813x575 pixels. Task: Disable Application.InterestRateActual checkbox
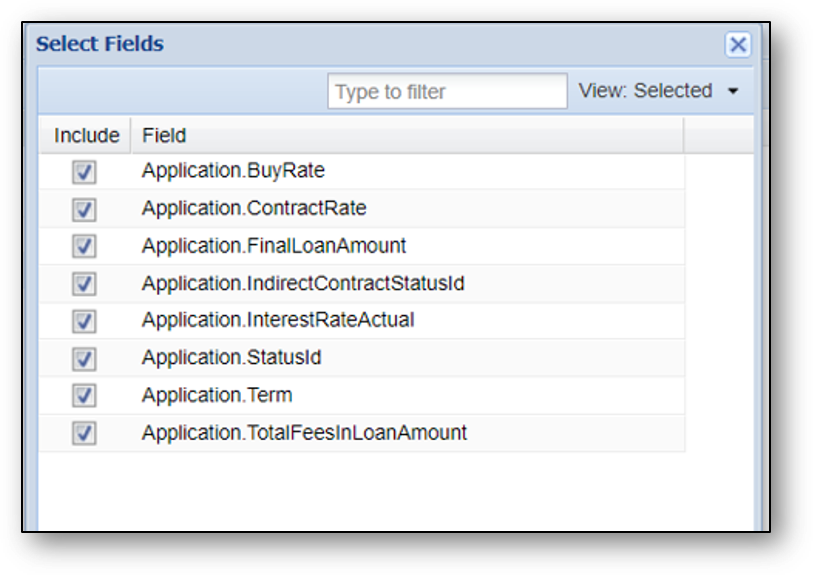(x=84, y=321)
